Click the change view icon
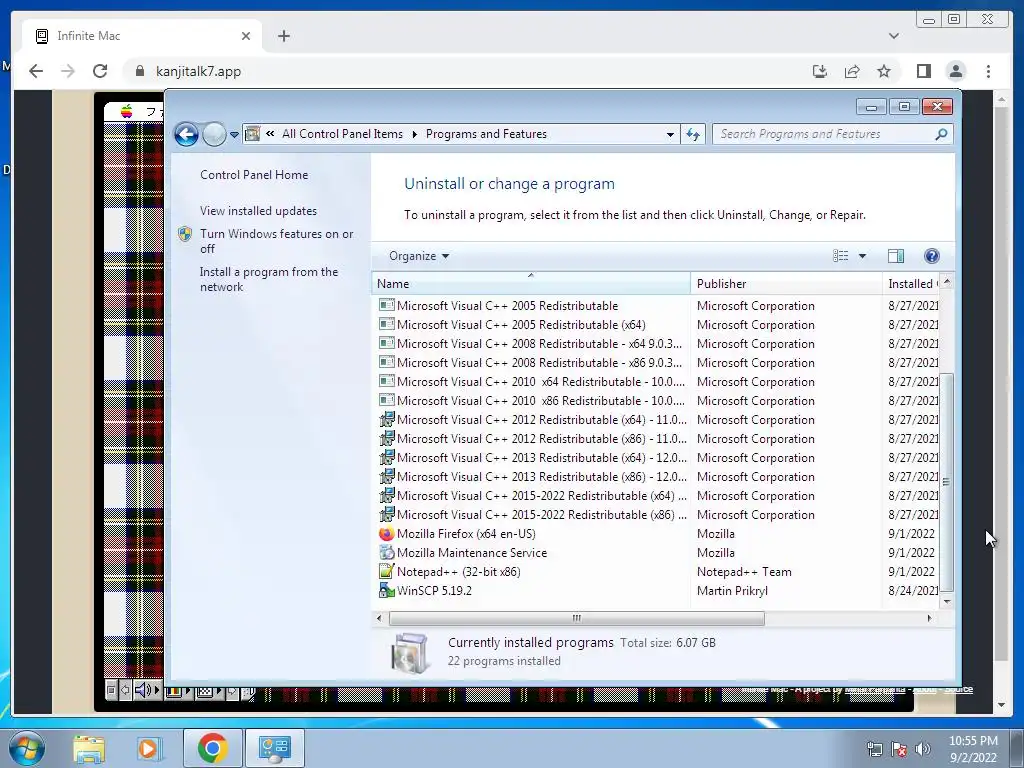The width and height of the screenshot is (1024, 768). click(840, 256)
